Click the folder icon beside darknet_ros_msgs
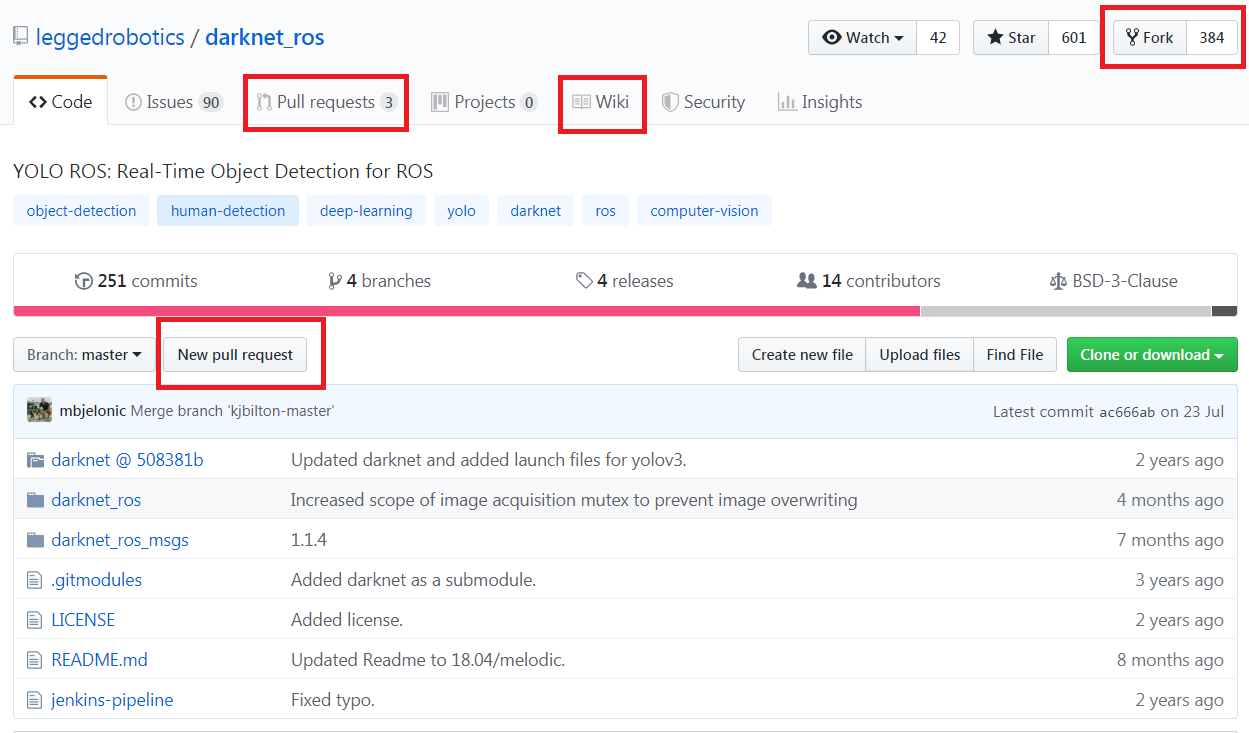The width and height of the screenshot is (1249, 733). [35, 540]
